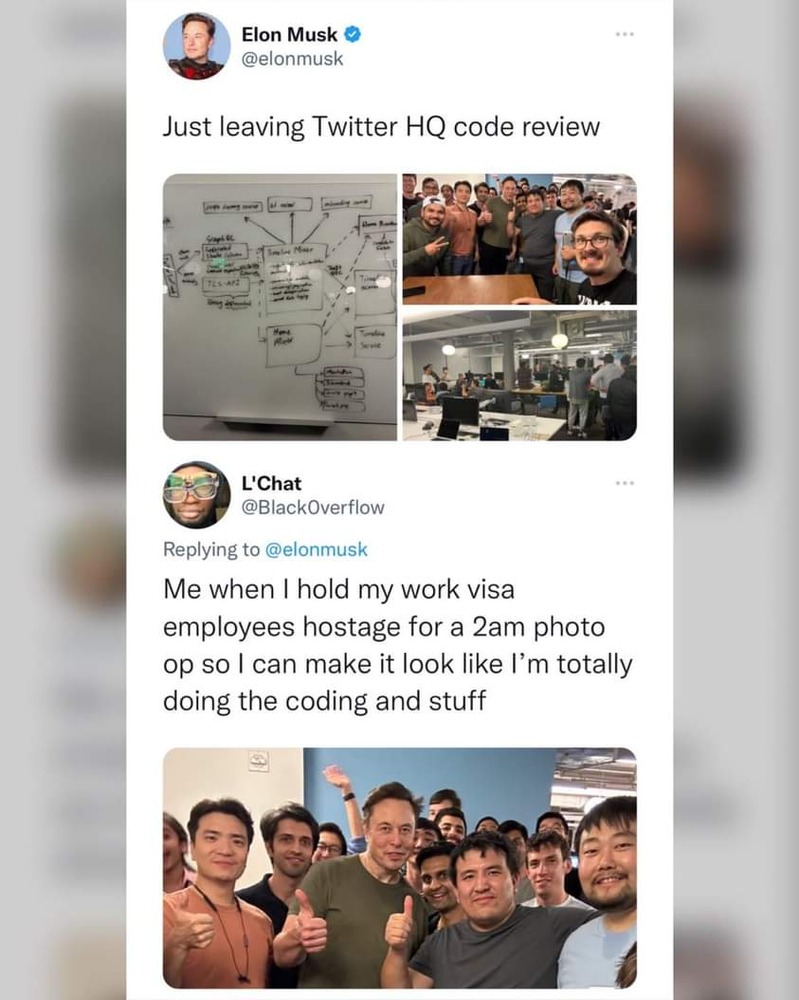
Task: Click the Elon Musk display name
Action: point(289,34)
